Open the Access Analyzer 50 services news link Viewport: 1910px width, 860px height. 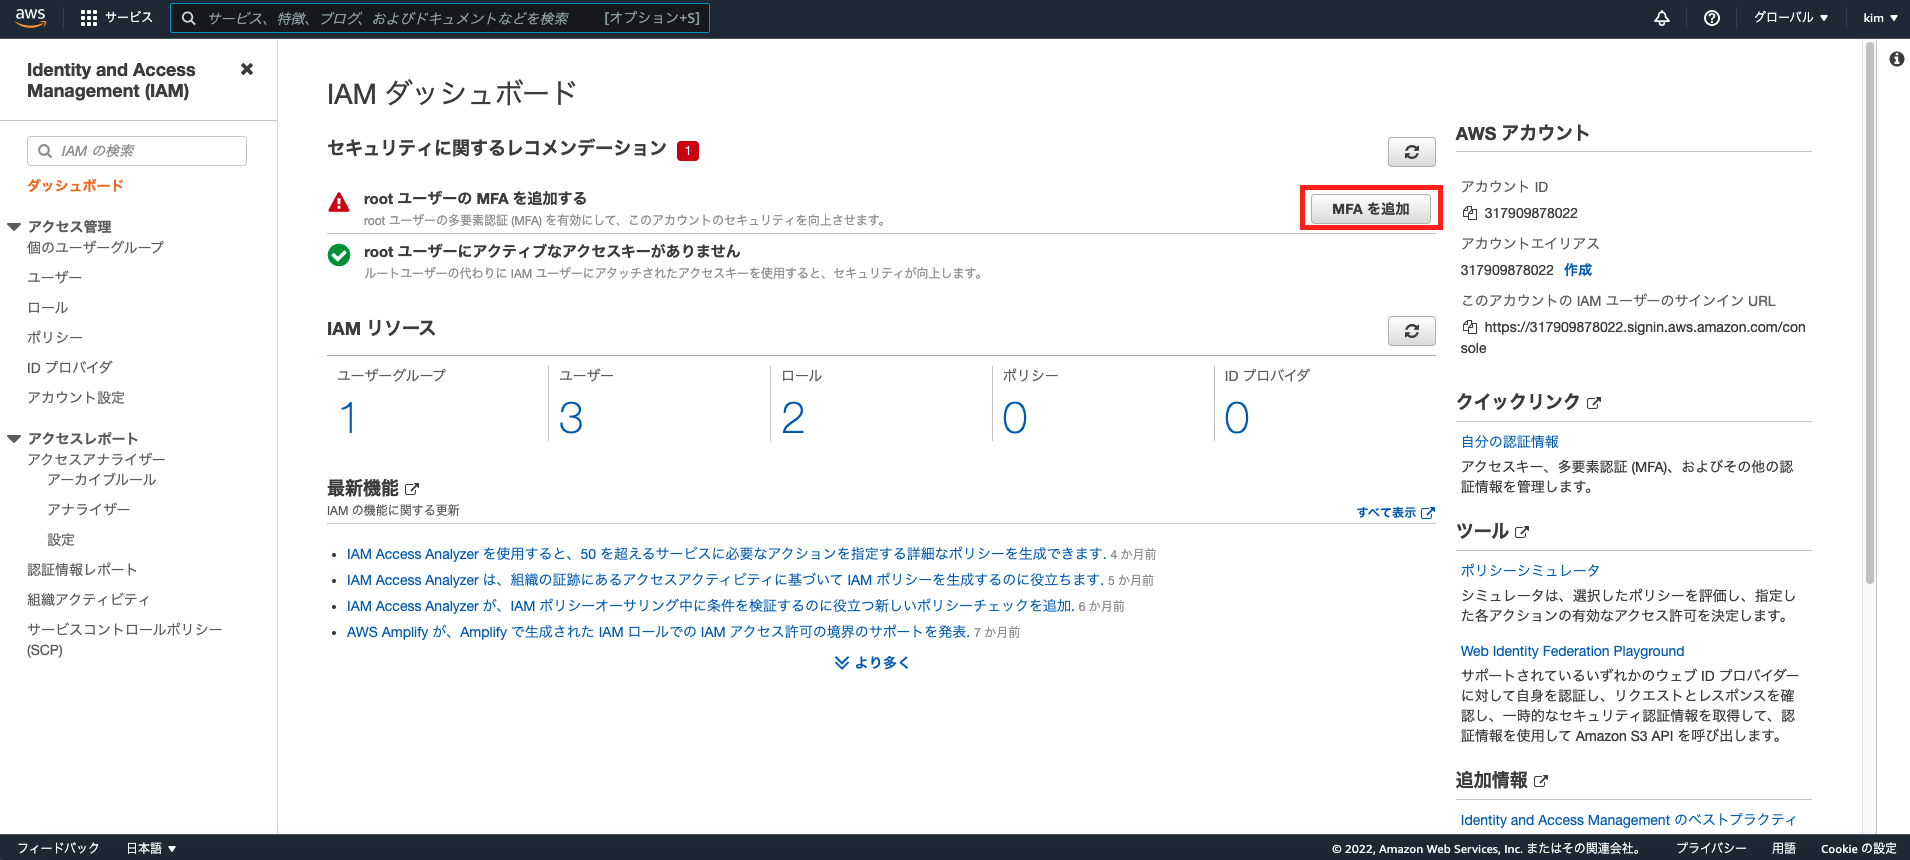click(x=726, y=554)
